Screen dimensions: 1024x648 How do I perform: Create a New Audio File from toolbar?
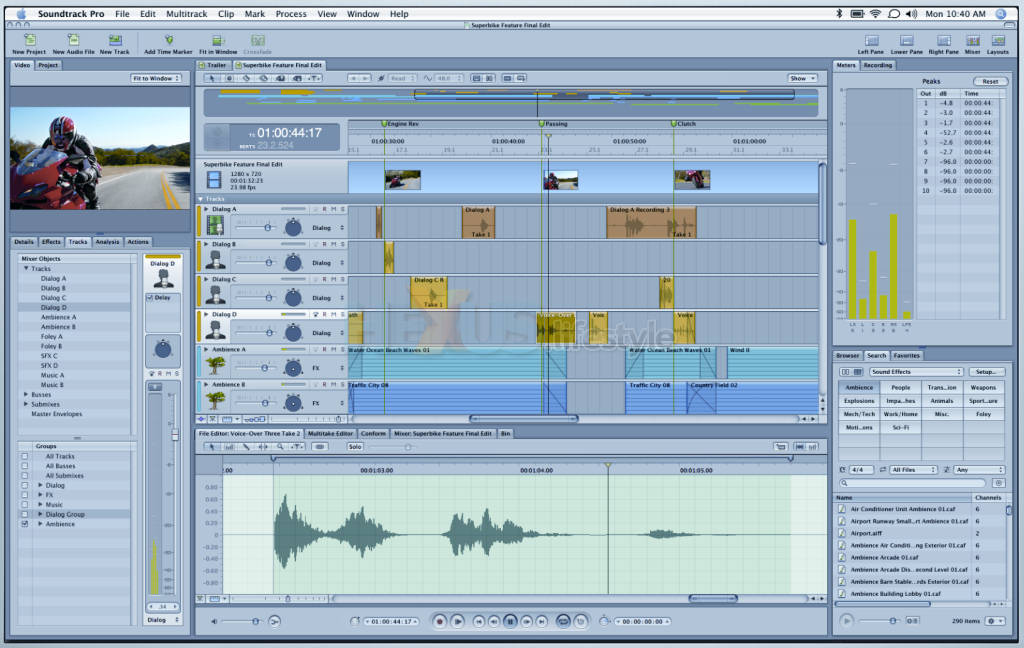(x=73, y=40)
